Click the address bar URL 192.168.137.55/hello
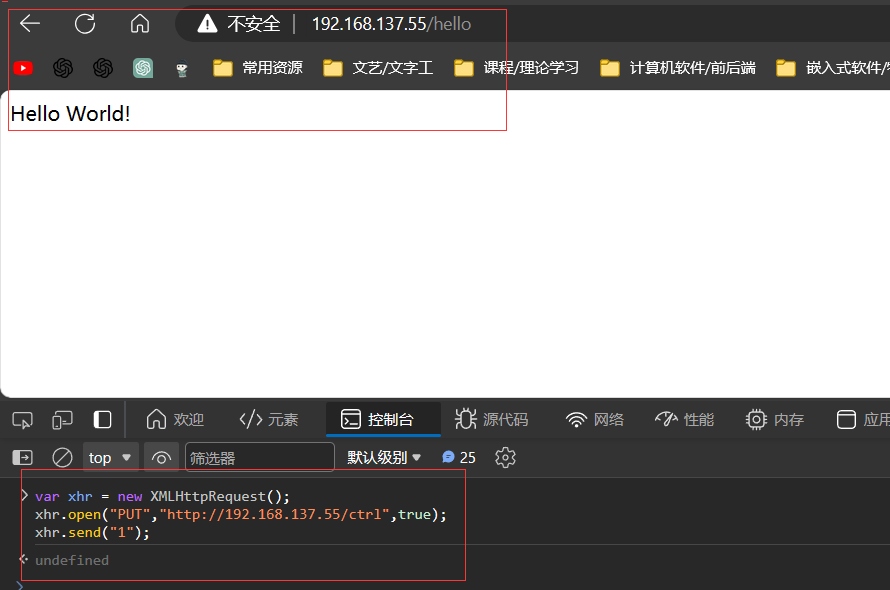Screen dimensions: 890x590 (391, 24)
